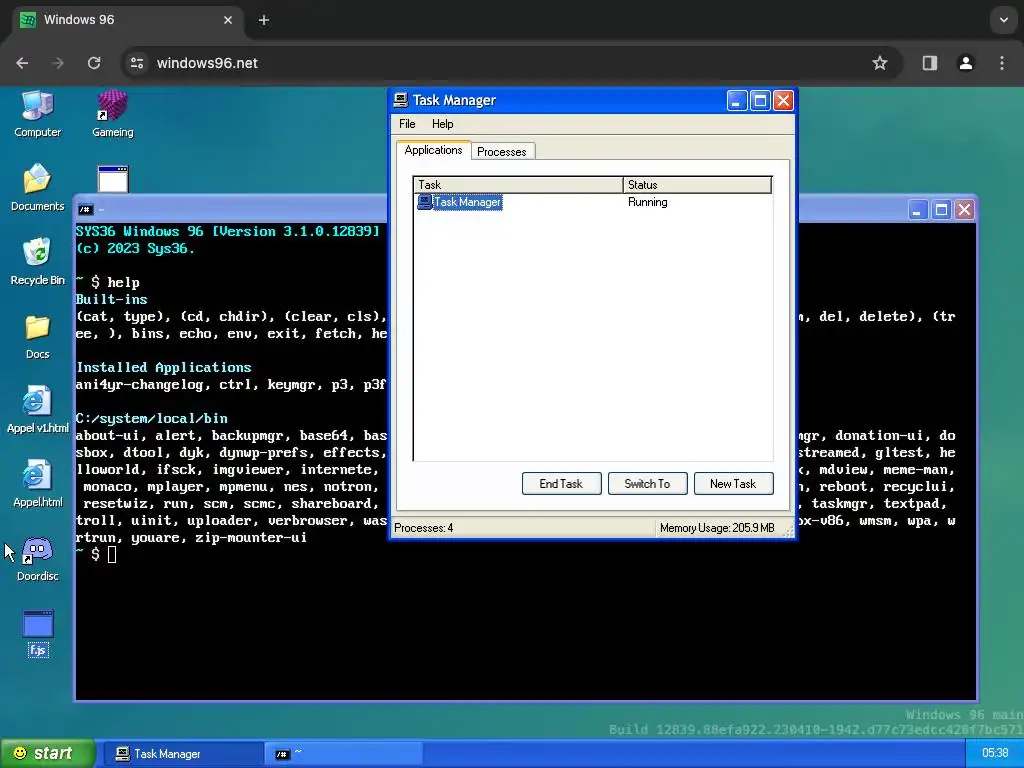The height and width of the screenshot is (768, 1024).
Task: Open the Chrome three-dot menu
Action: (x=1002, y=63)
